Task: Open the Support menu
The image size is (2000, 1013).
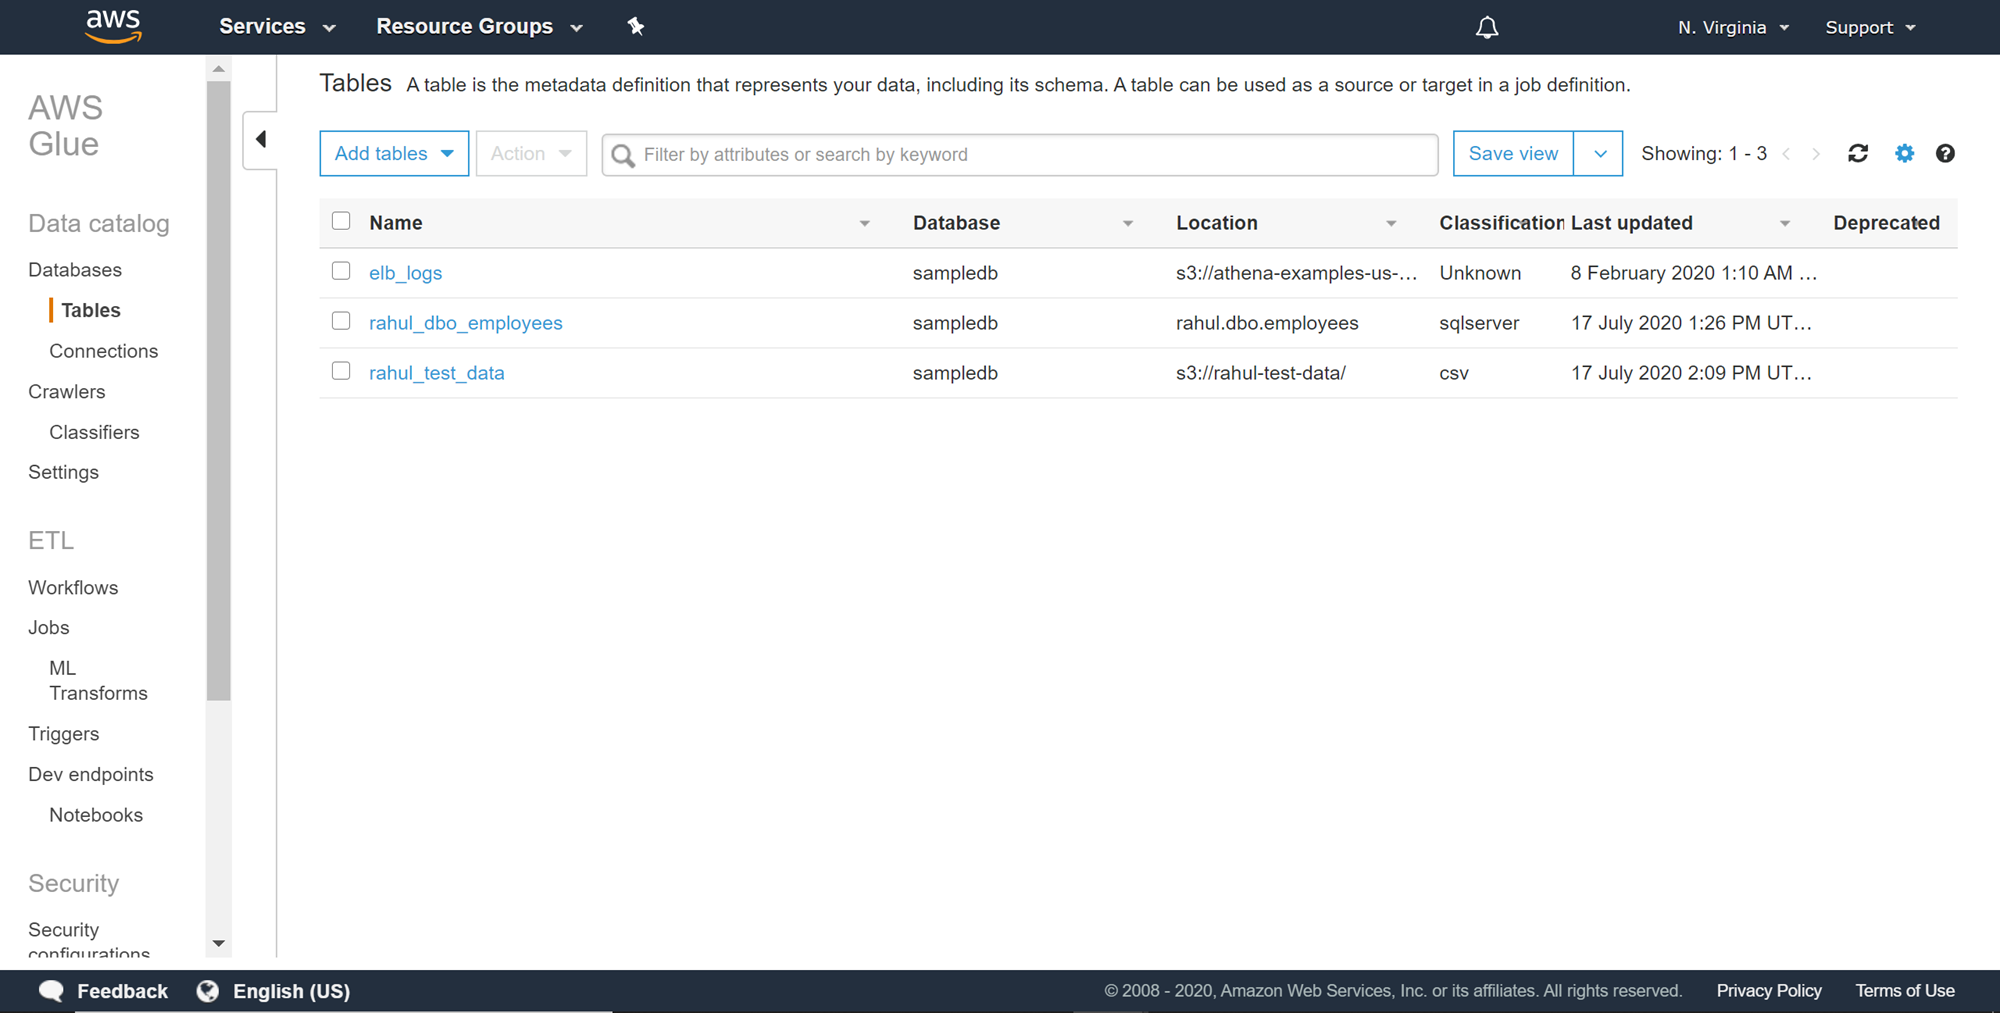Action: click(x=1871, y=27)
